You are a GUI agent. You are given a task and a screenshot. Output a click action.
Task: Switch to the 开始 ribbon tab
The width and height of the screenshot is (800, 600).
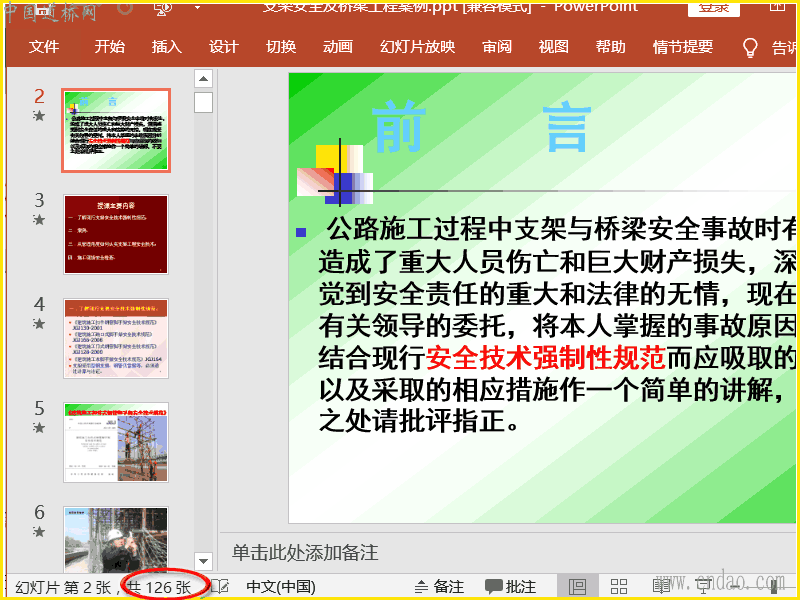point(109,47)
